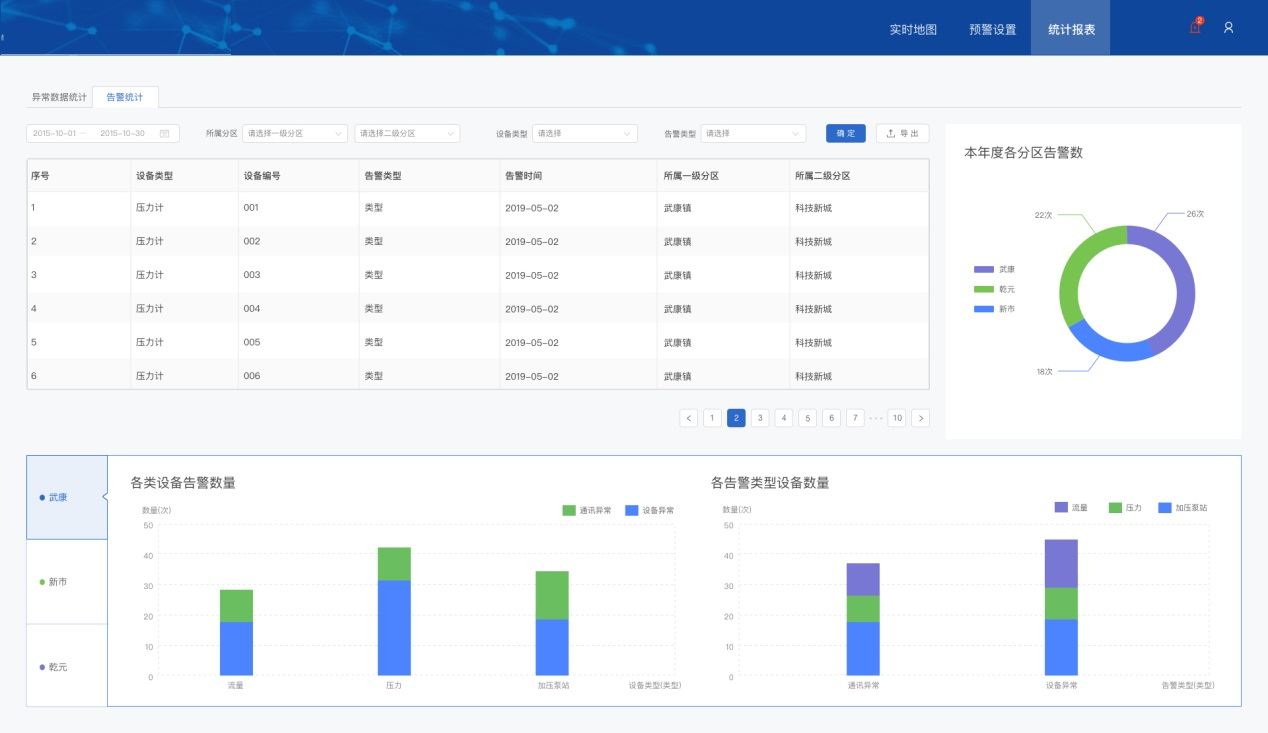Click the calendar icon in date range
The height and width of the screenshot is (733, 1268).
pos(164,133)
